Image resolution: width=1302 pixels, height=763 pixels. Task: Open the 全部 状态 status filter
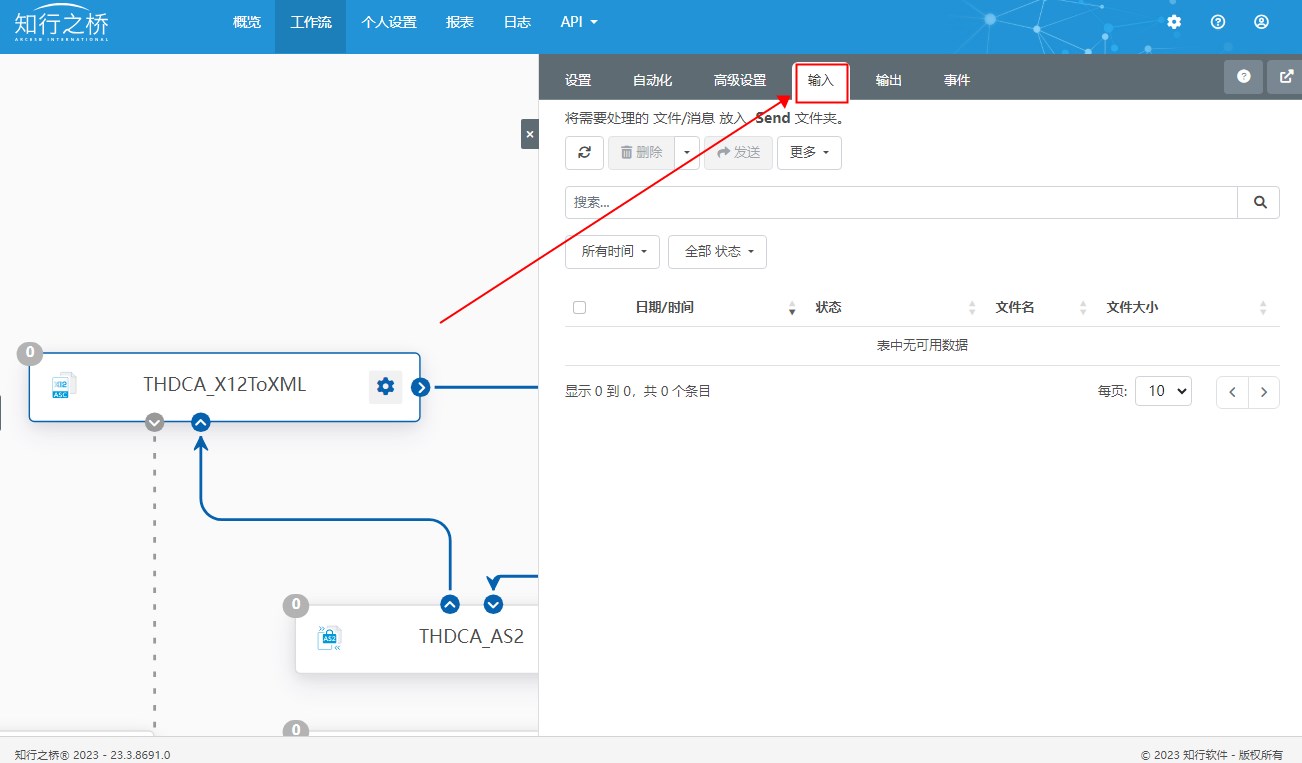(717, 252)
